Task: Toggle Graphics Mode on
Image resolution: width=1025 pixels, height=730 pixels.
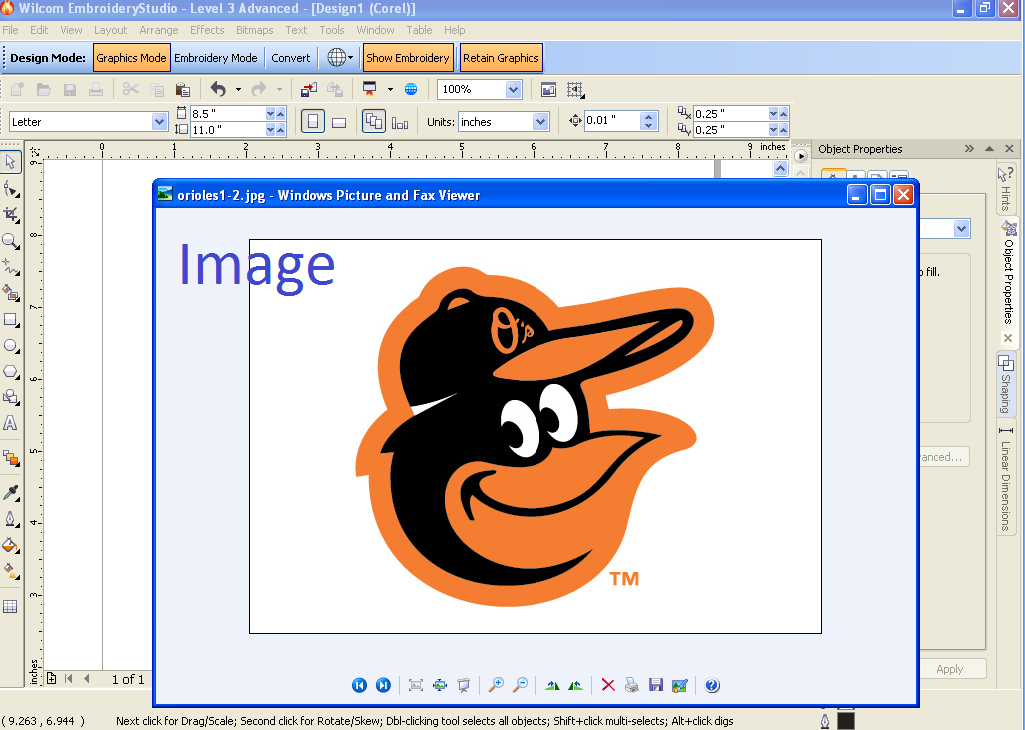Action: tap(131, 58)
